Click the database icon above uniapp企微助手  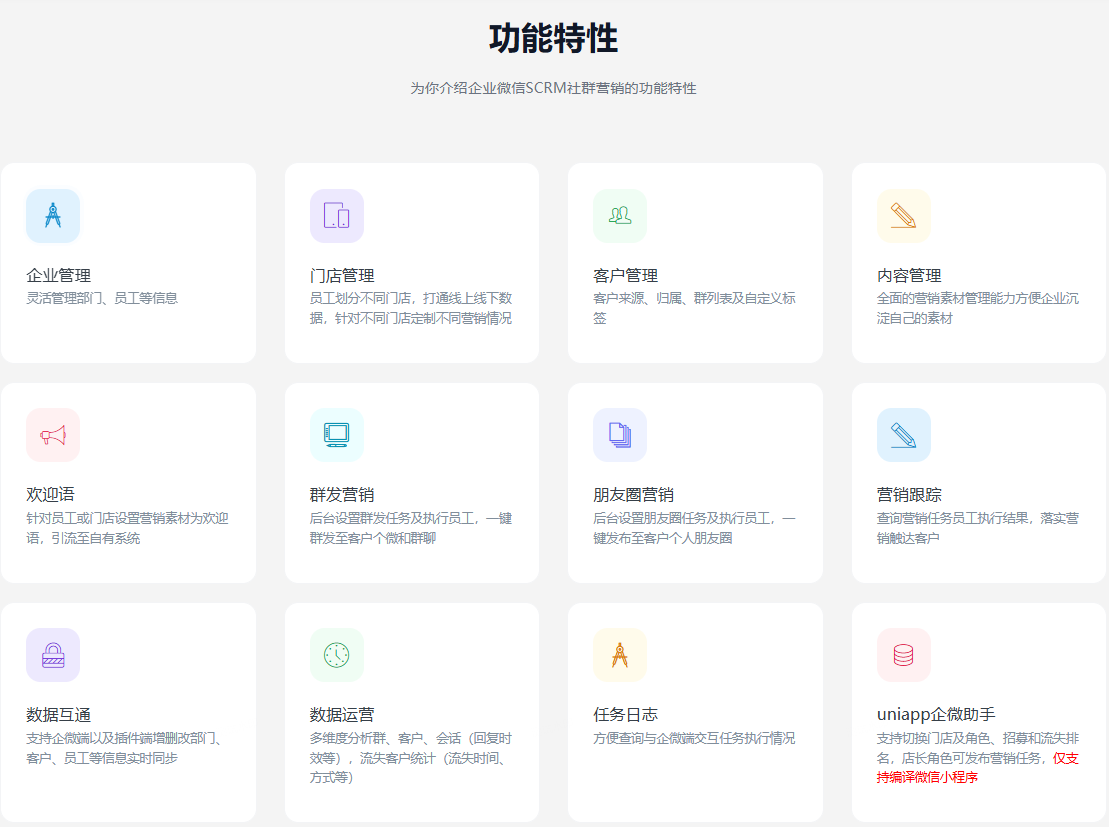click(x=903, y=655)
